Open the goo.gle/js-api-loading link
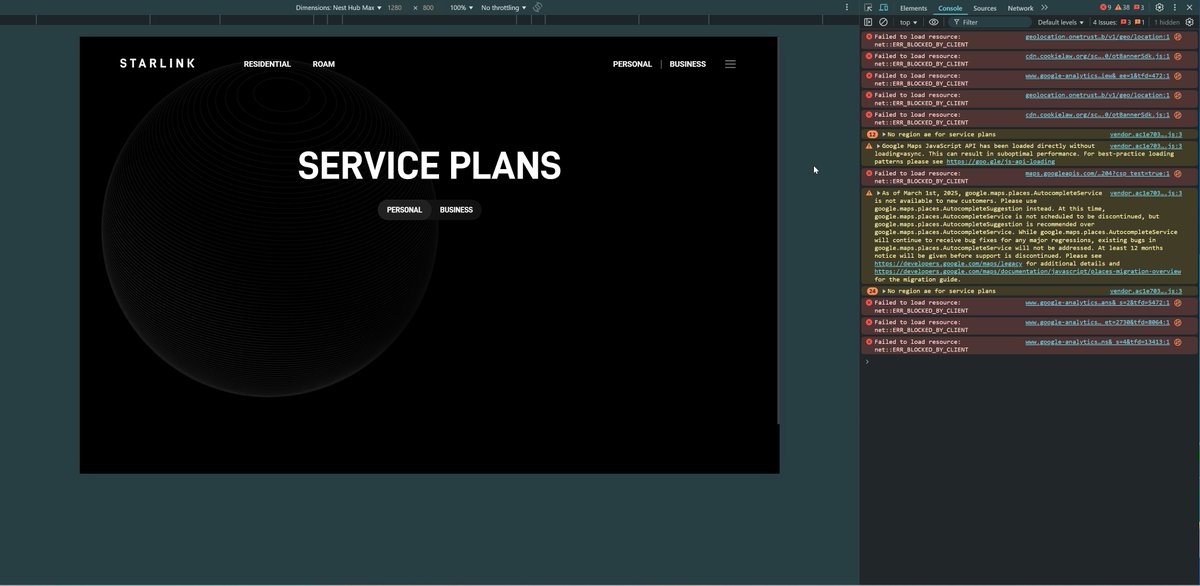 (x=1000, y=161)
